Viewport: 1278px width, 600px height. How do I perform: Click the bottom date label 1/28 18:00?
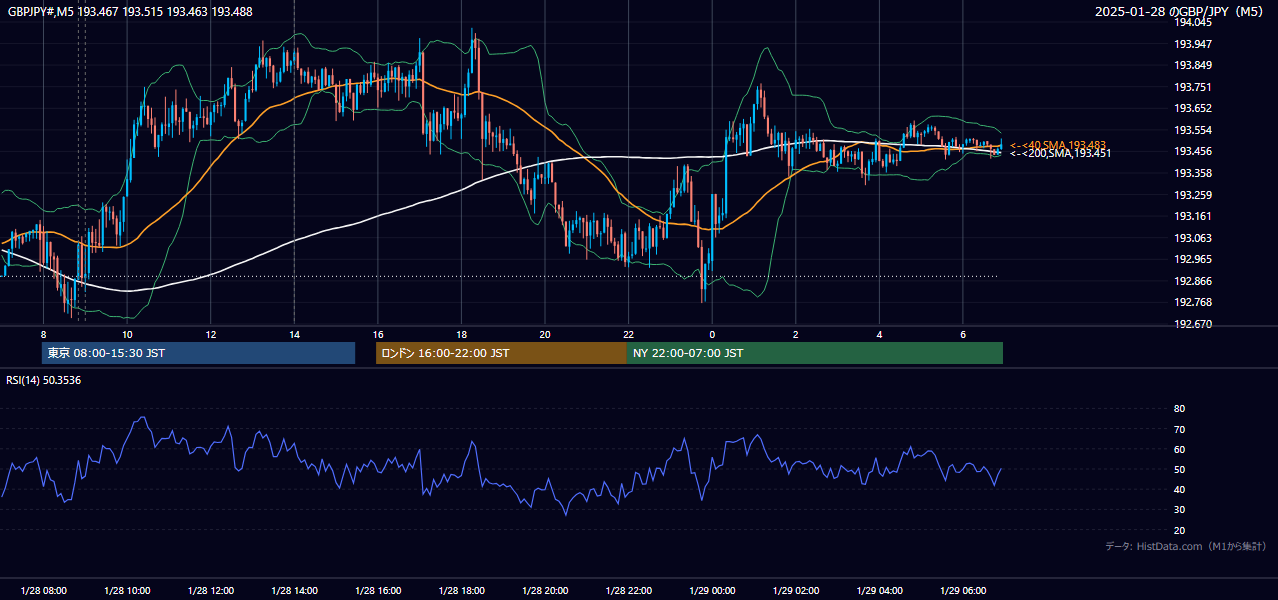tap(461, 591)
